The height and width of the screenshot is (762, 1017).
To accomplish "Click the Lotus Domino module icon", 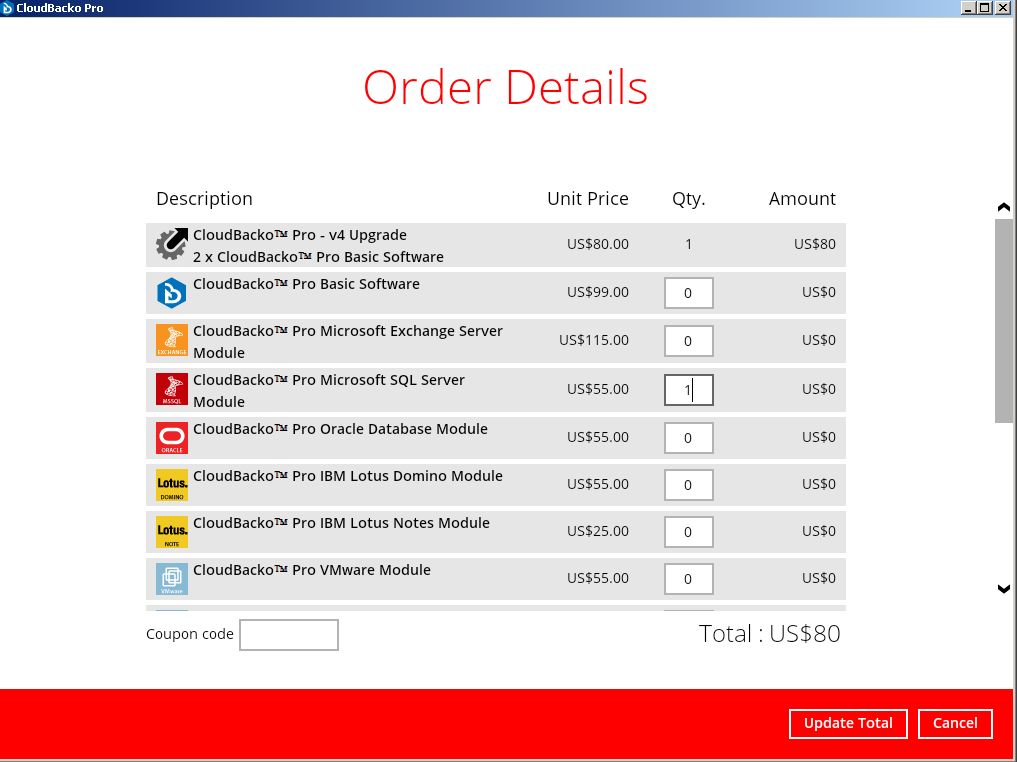I will [x=172, y=485].
